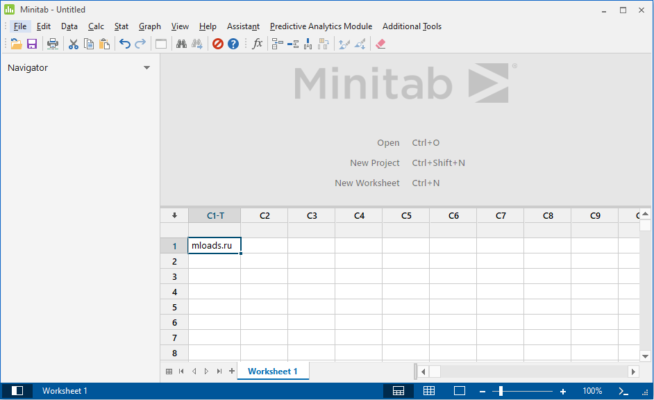
Task: Switch to the worksheet grid only view
Action: coord(429,391)
